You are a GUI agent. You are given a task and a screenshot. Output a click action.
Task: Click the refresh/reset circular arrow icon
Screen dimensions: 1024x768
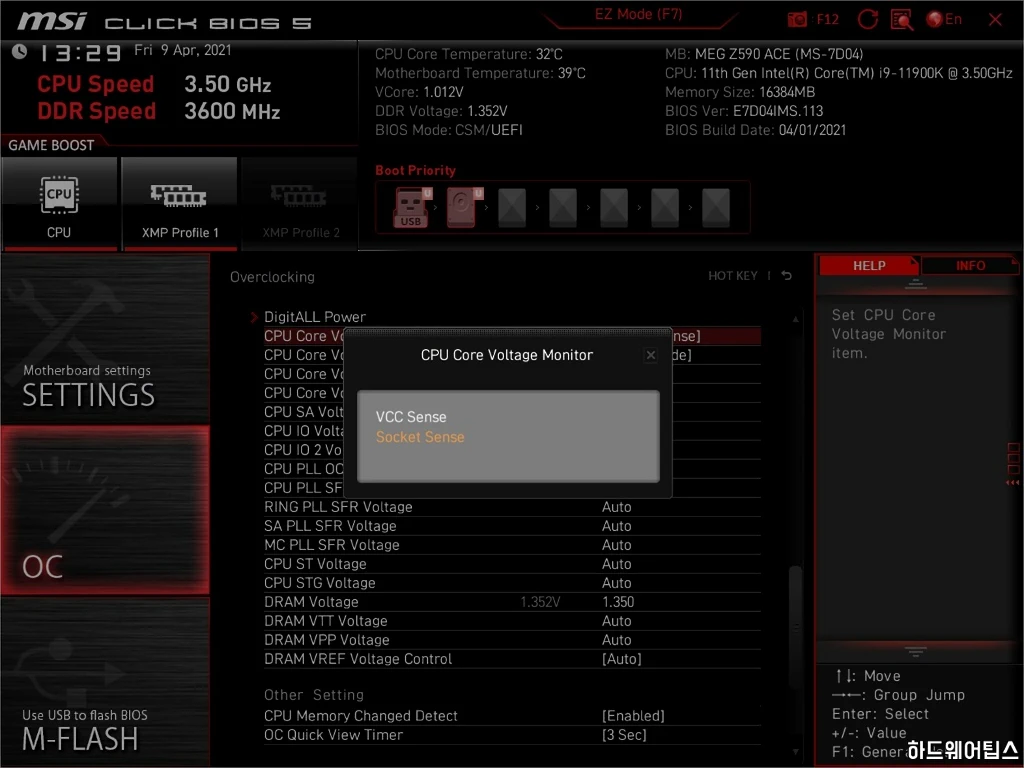click(x=867, y=20)
